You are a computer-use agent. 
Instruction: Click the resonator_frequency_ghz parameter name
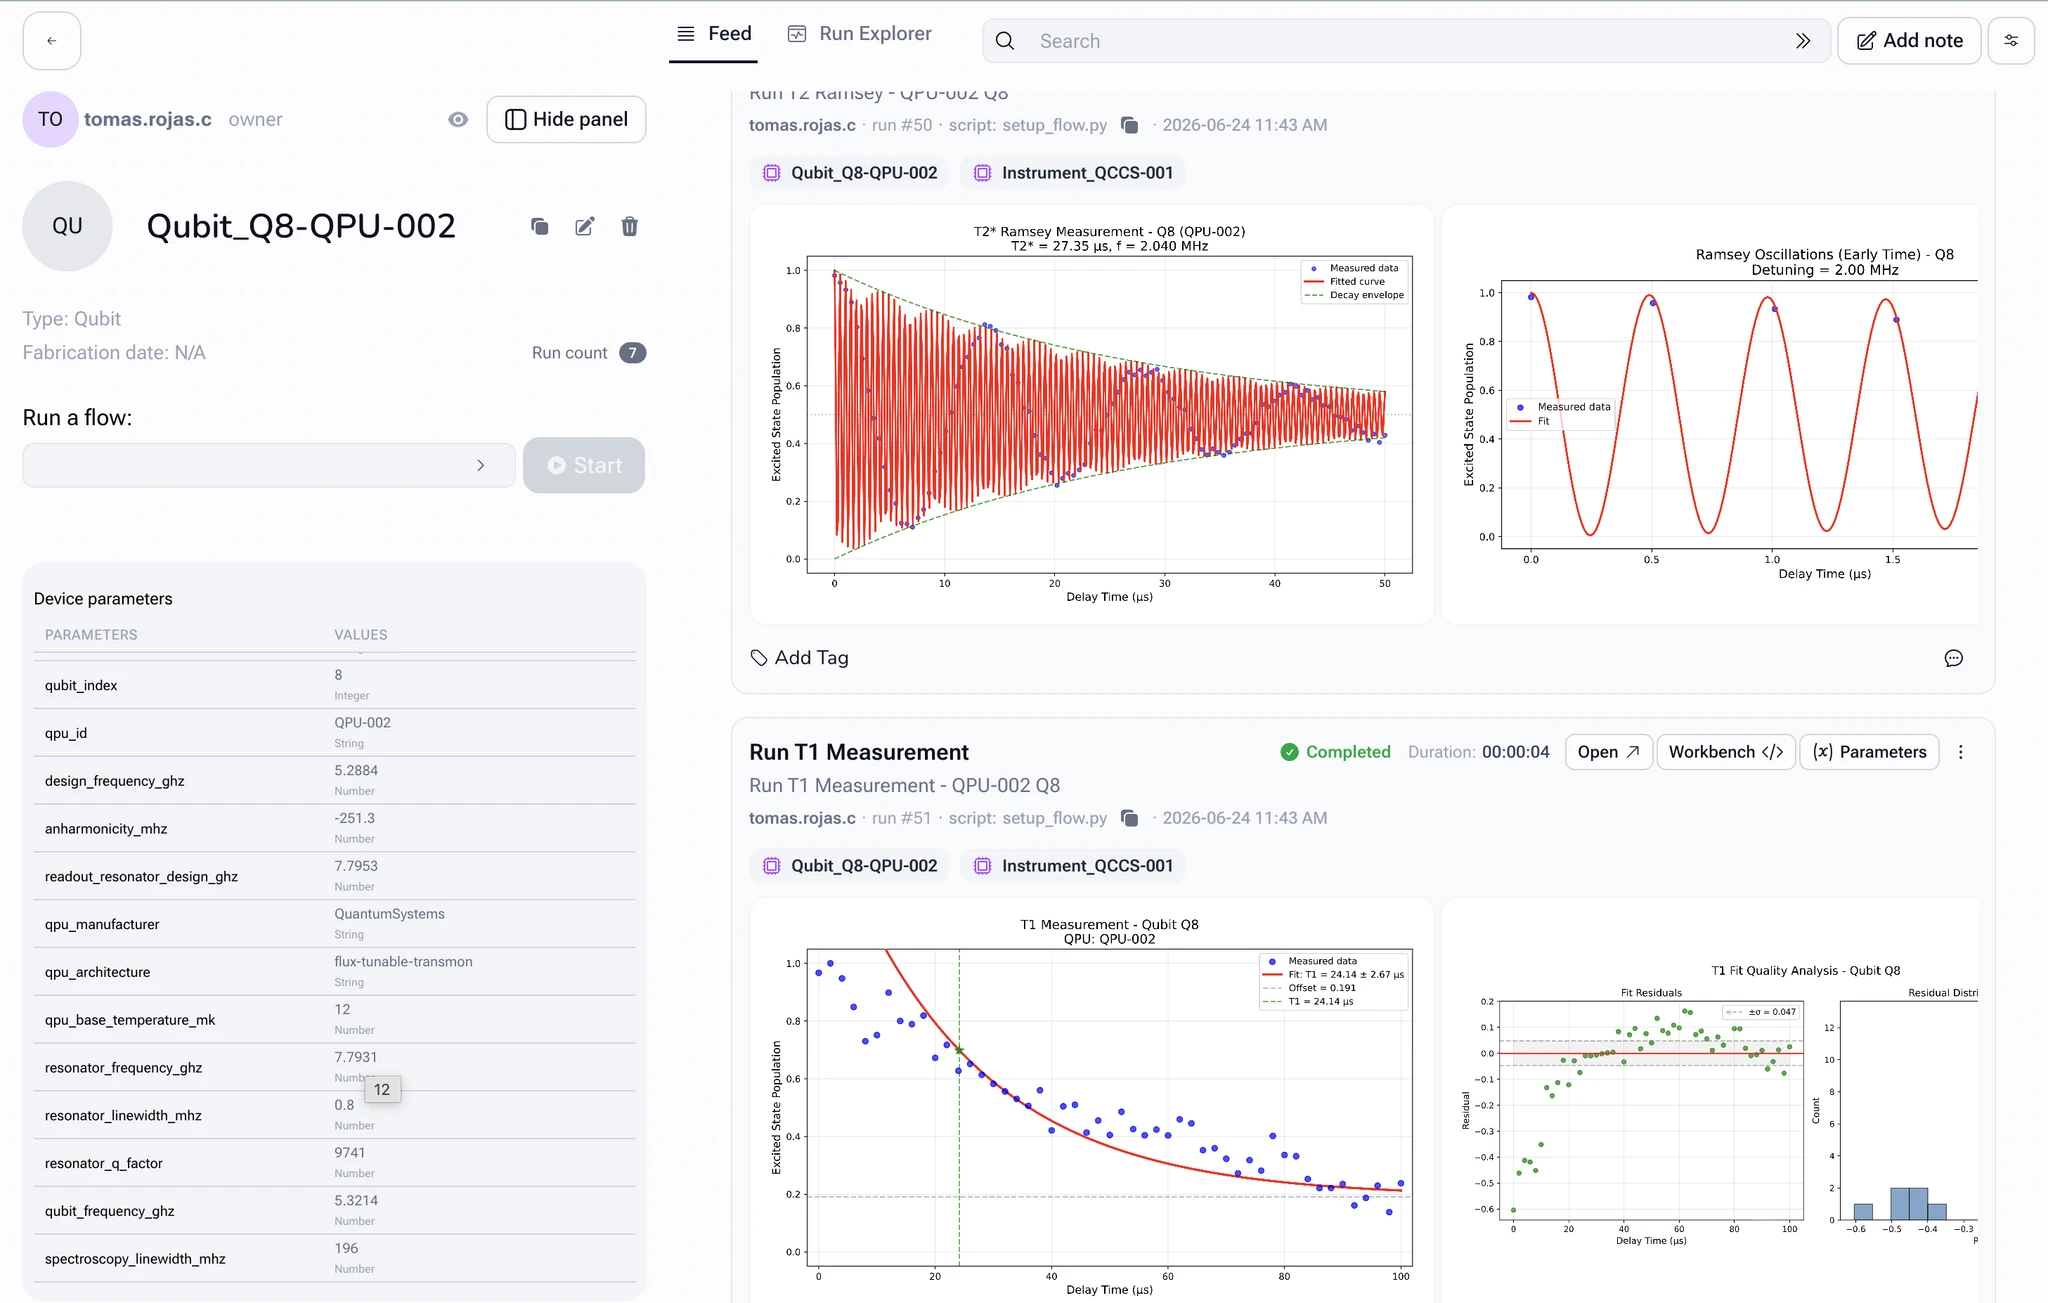click(x=123, y=1068)
